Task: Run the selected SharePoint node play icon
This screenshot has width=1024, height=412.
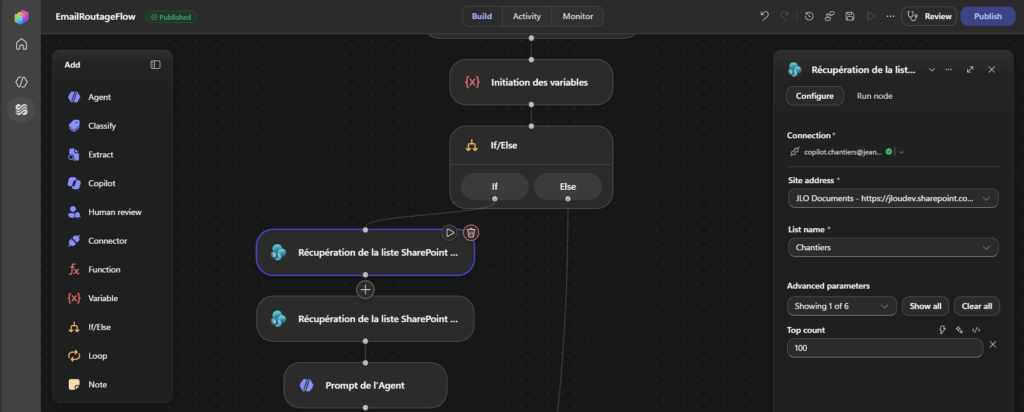Action: (x=449, y=232)
